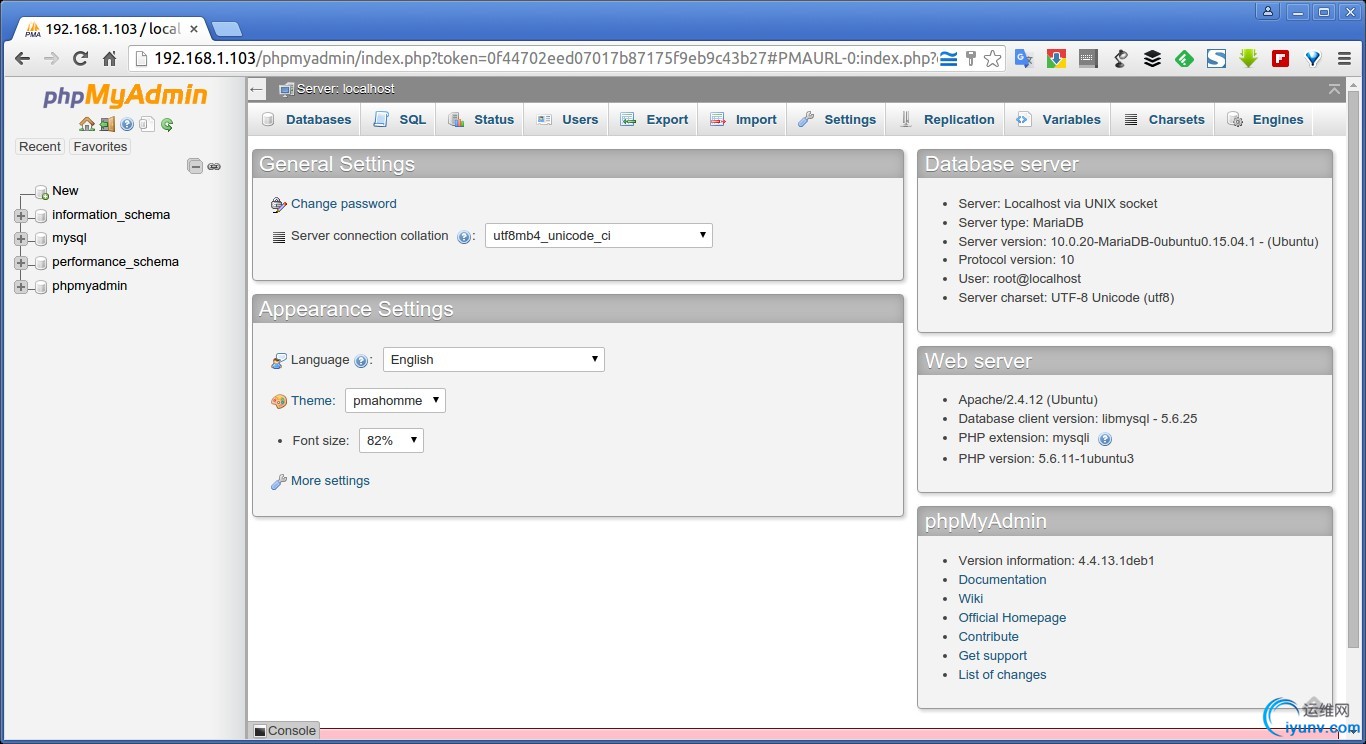The width and height of the screenshot is (1366, 744).
Task: Click the Recent button
Action: pos(40,147)
